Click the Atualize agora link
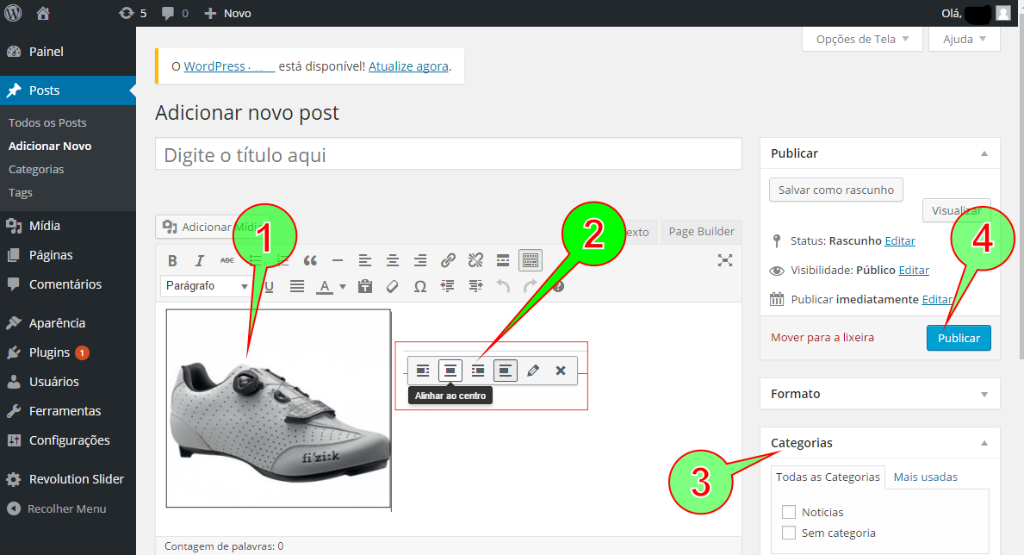 (408, 67)
